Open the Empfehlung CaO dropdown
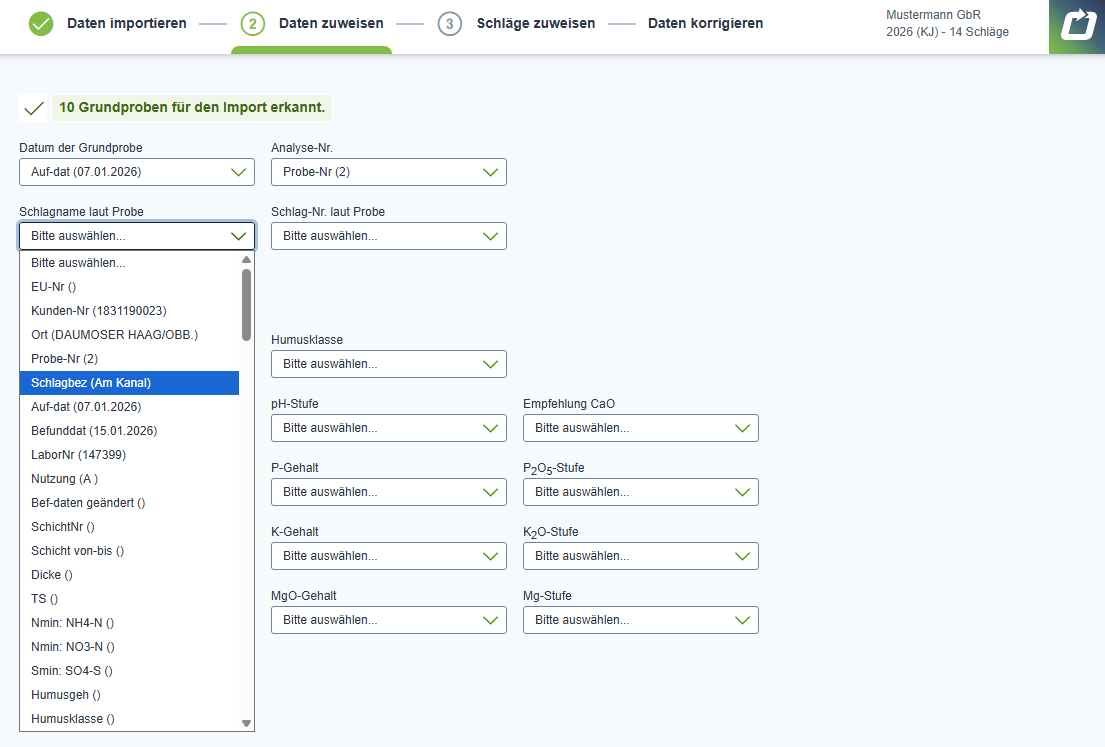The image size is (1105, 747). tap(640, 428)
